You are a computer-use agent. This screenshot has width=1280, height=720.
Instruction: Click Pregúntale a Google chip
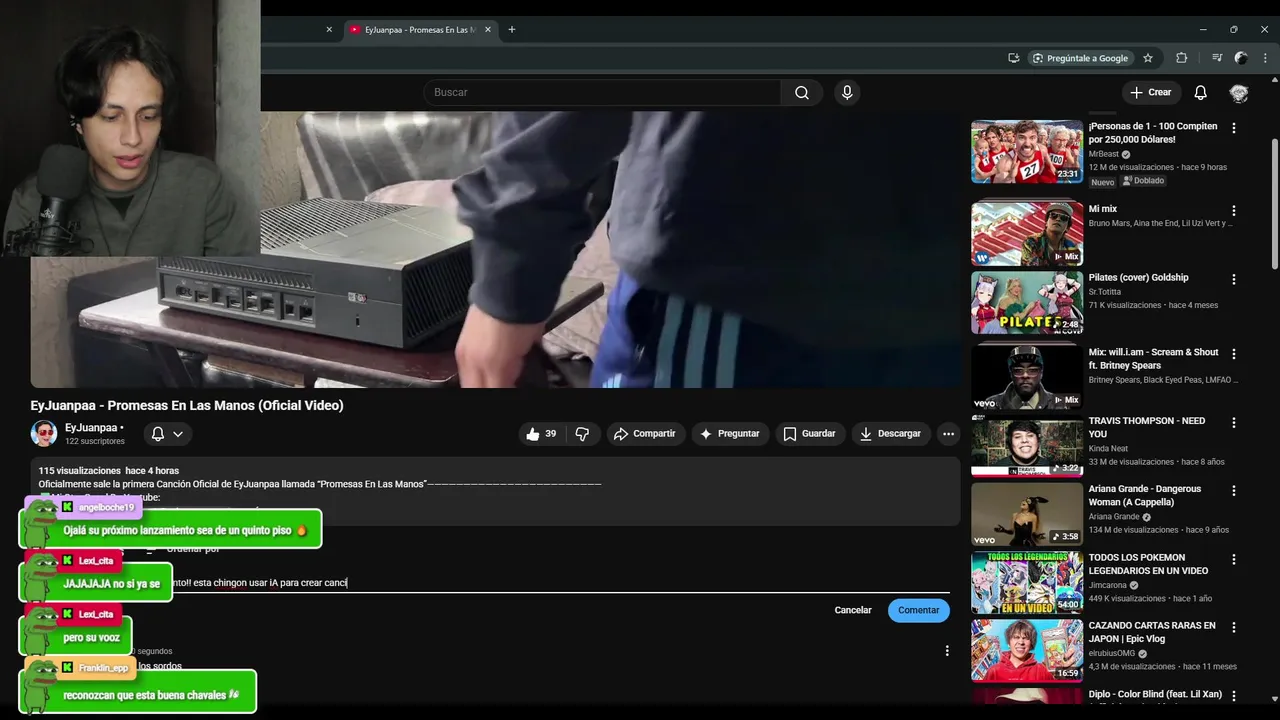click(x=1080, y=58)
